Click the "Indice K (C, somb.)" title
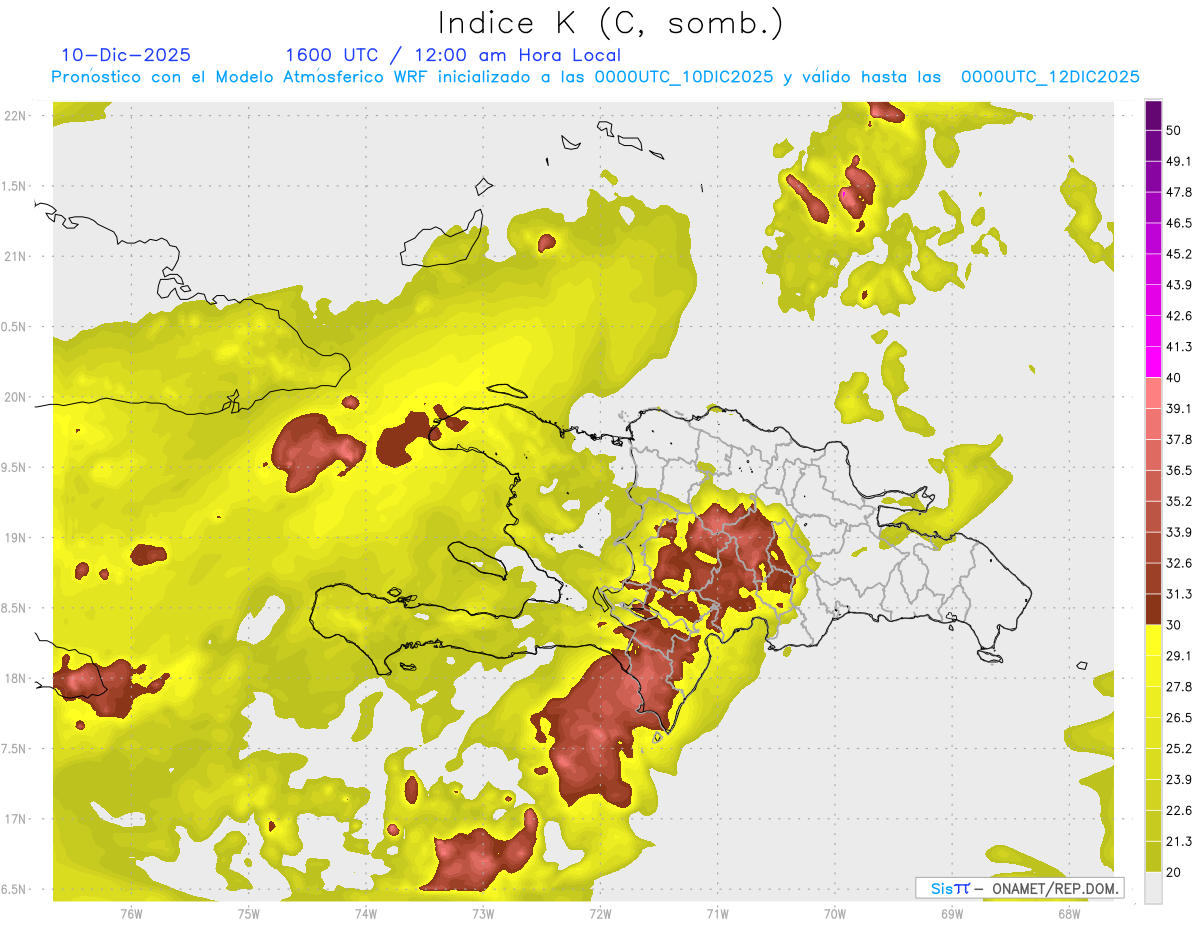 pyautogui.click(x=611, y=23)
